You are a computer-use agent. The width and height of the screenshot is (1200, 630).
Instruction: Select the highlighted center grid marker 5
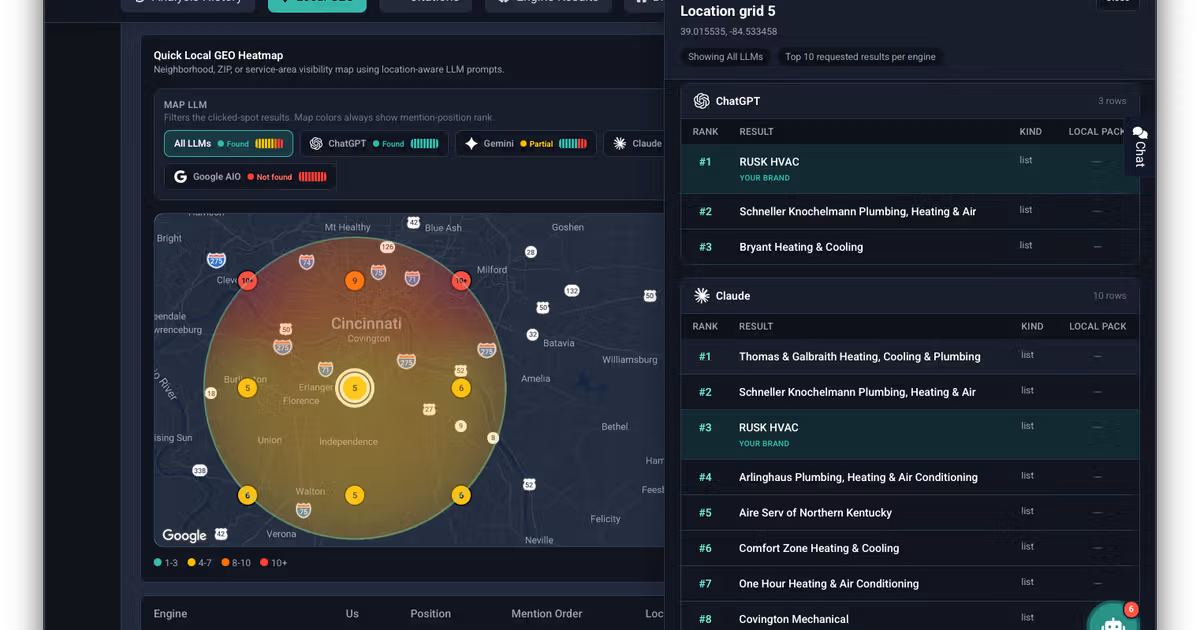click(x=354, y=388)
